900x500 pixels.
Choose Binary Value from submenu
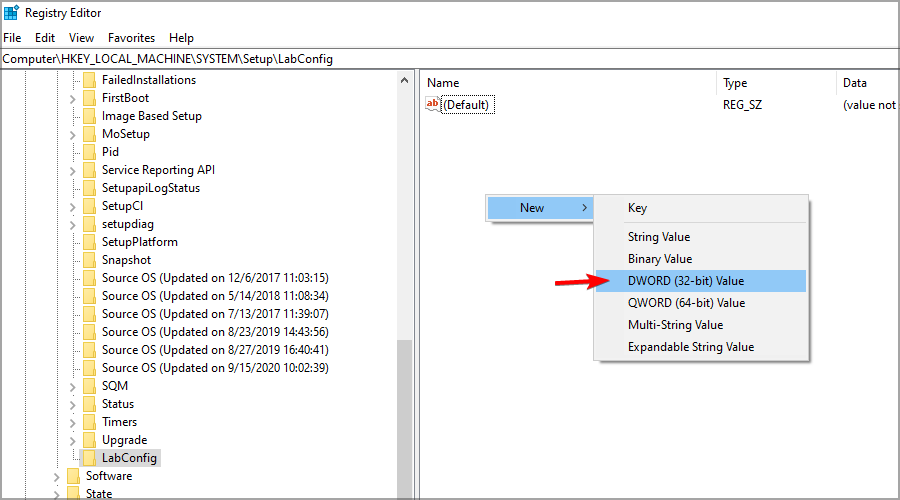coord(701,259)
